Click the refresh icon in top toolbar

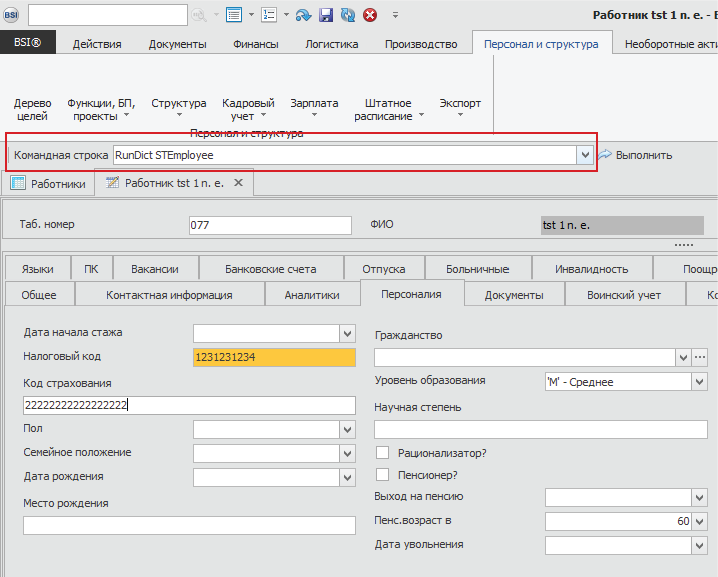click(347, 15)
